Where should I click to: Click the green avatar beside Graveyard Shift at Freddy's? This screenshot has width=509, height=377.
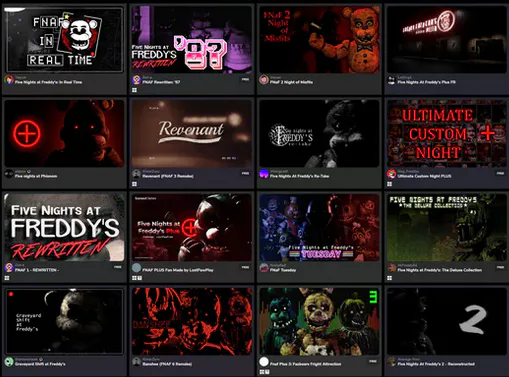click(9, 362)
